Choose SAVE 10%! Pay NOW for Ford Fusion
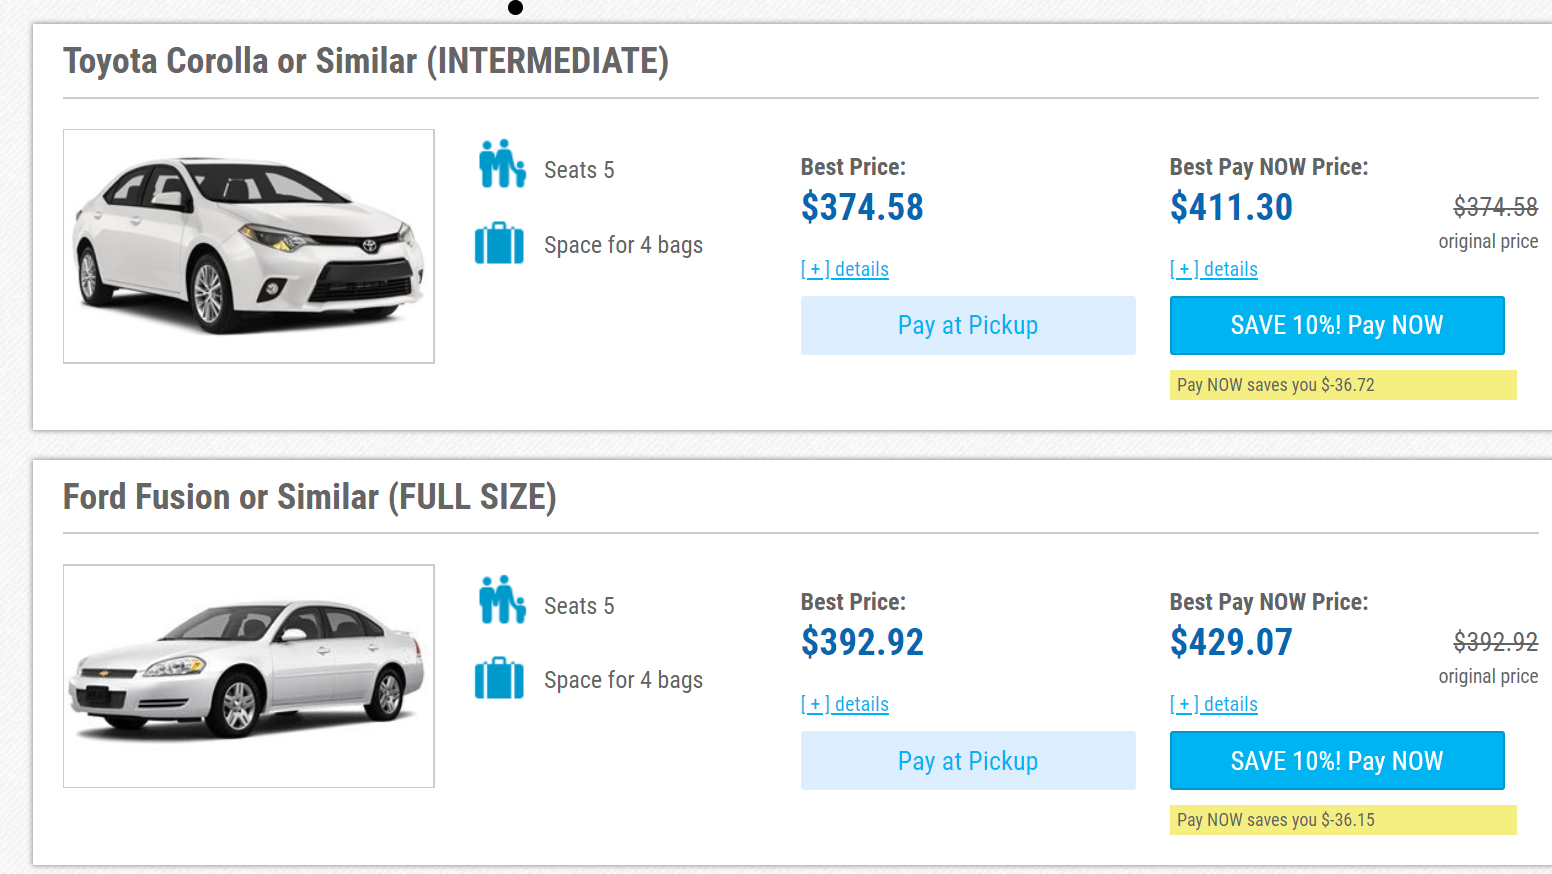Screen dimensions: 1552x874 click(x=1337, y=761)
